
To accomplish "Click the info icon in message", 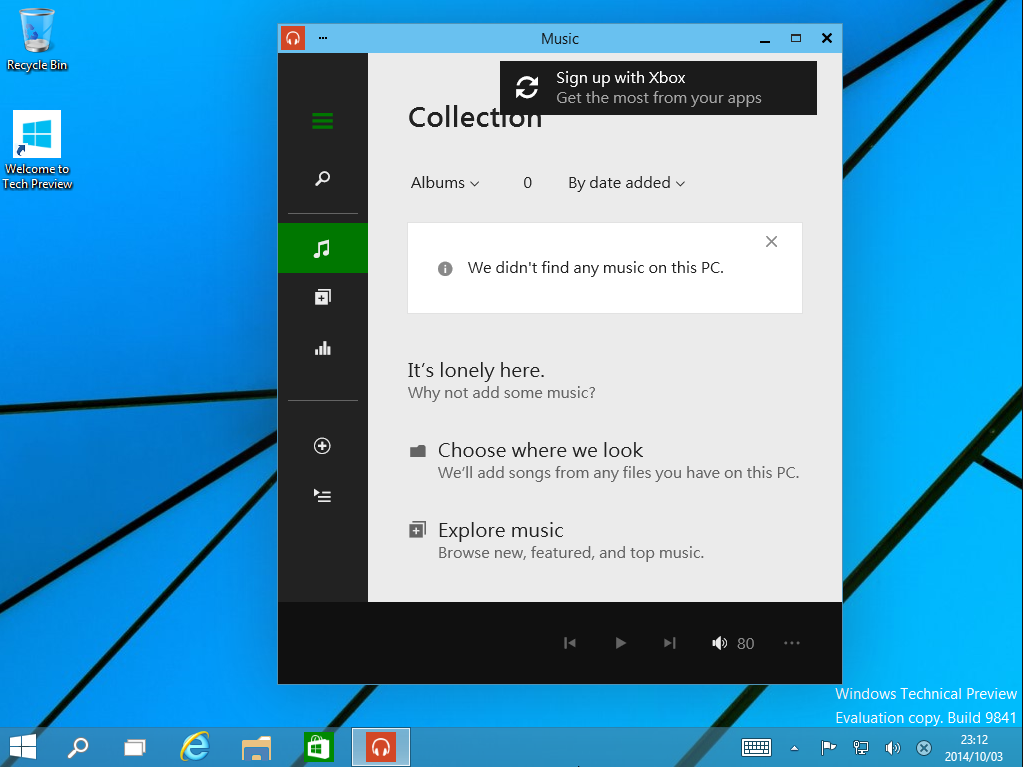I will pyautogui.click(x=445, y=268).
